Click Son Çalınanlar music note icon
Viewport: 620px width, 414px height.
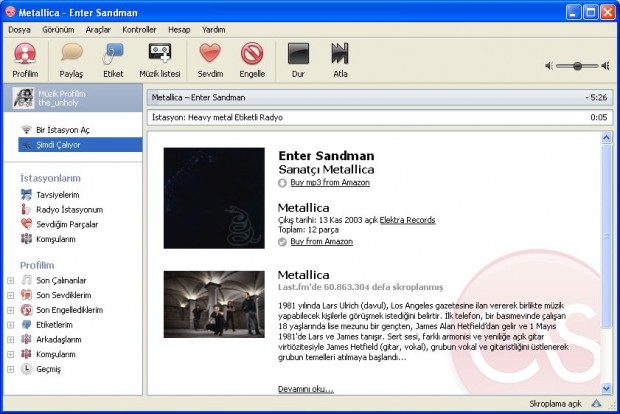tap(26, 280)
